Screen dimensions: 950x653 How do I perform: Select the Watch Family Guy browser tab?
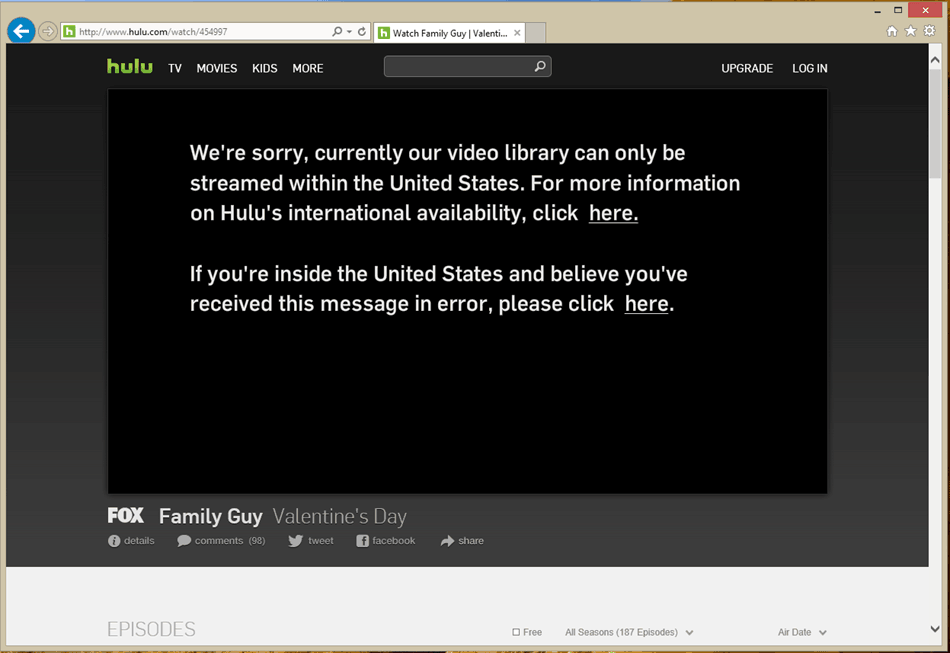(x=449, y=33)
